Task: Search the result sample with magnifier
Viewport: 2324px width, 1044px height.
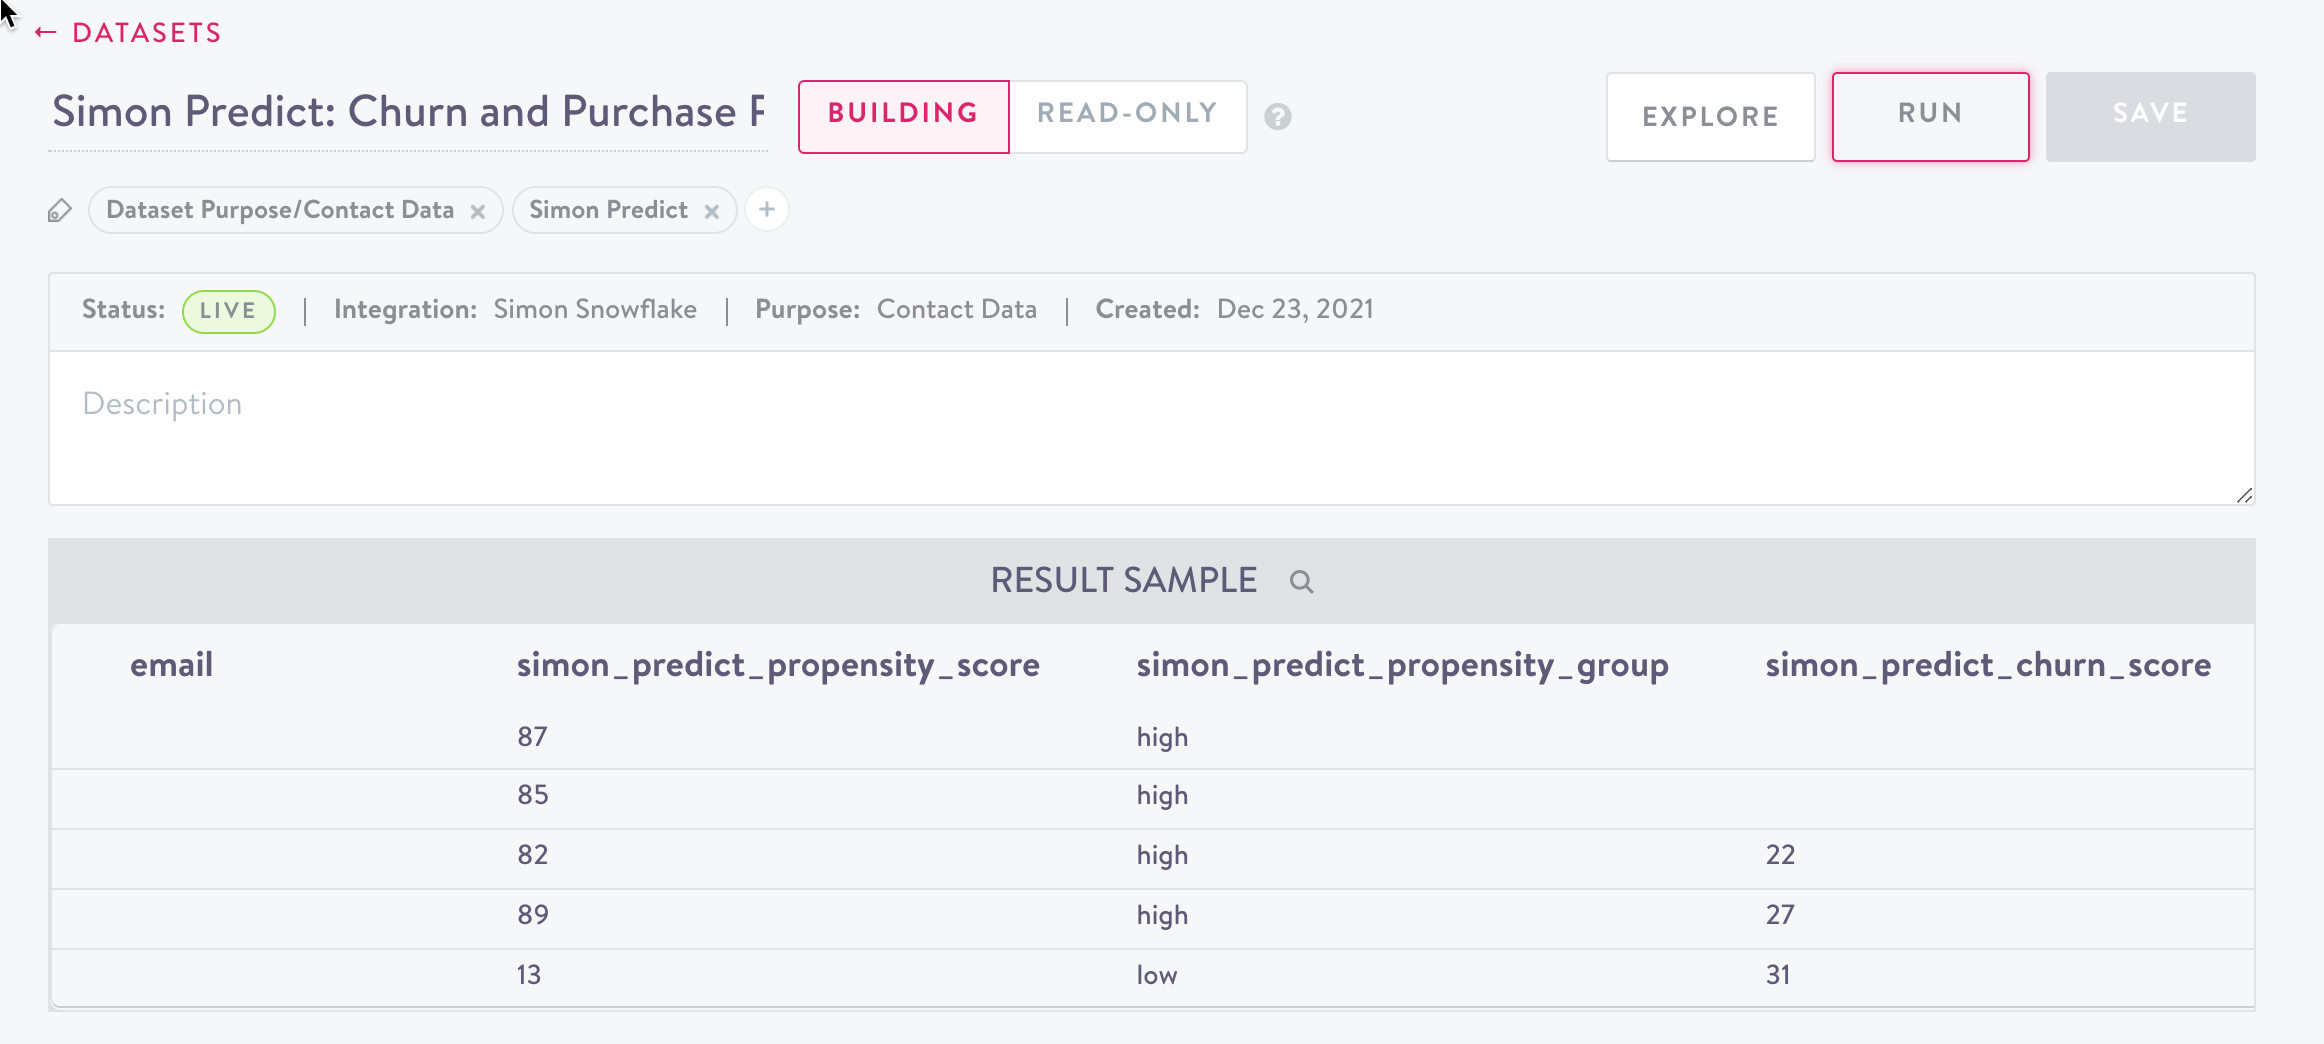Action: pyautogui.click(x=1301, y=582)
